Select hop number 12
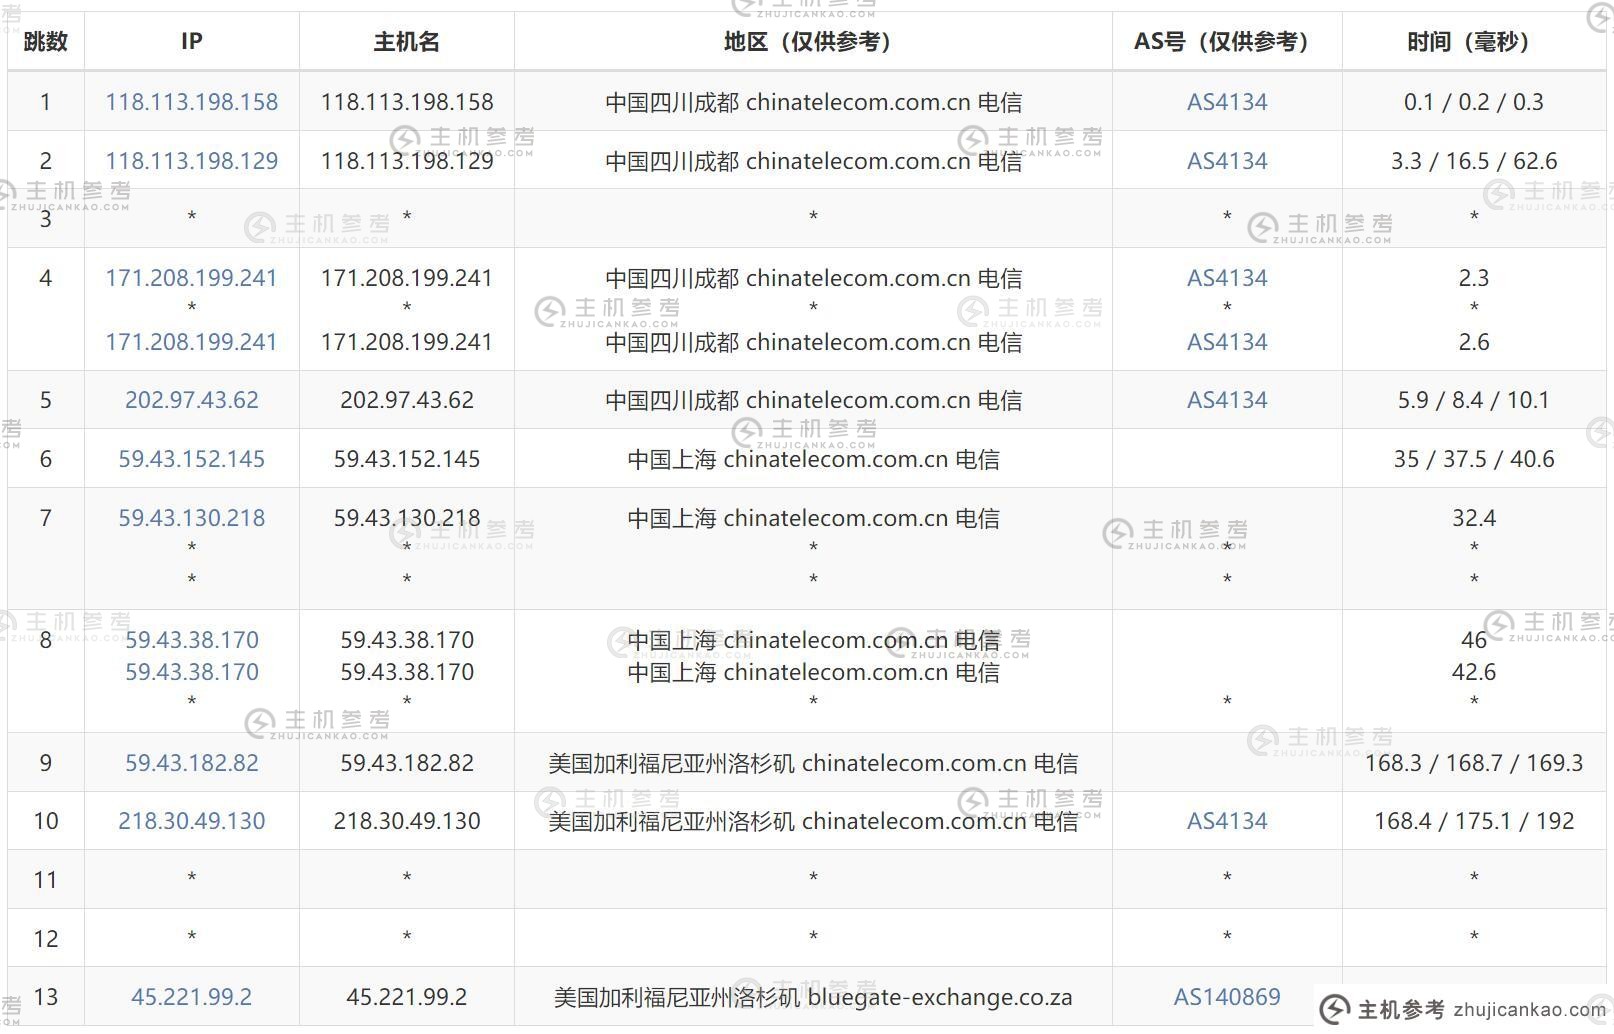Image resolution: width=1614 pixels, height=1034 pixels. 46,939
